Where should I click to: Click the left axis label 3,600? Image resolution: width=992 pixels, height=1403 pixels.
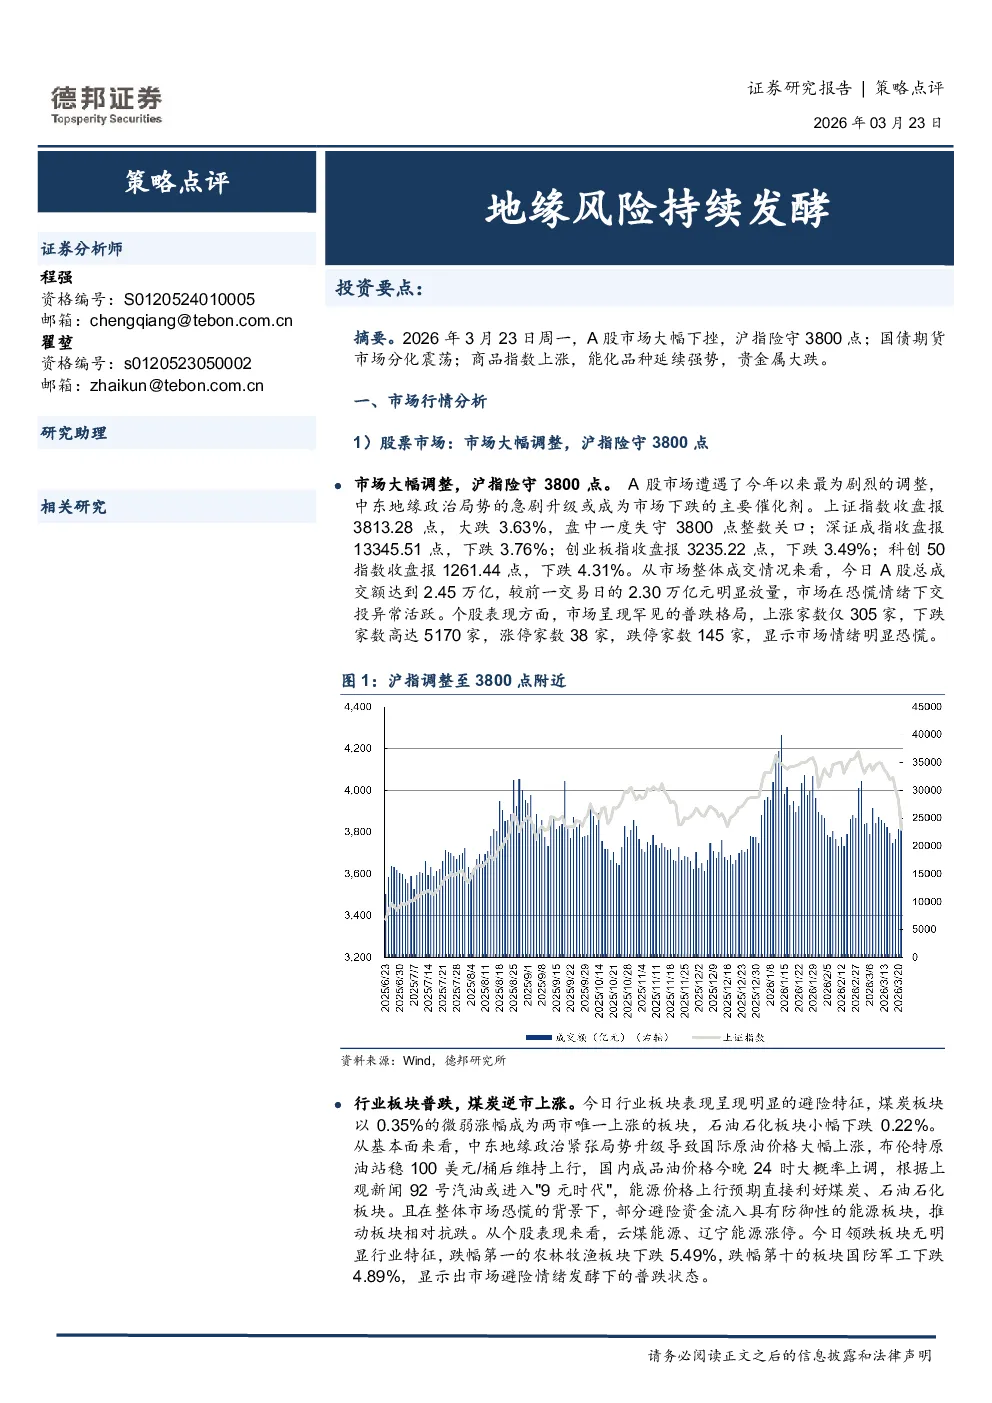(x=358, y=874)
